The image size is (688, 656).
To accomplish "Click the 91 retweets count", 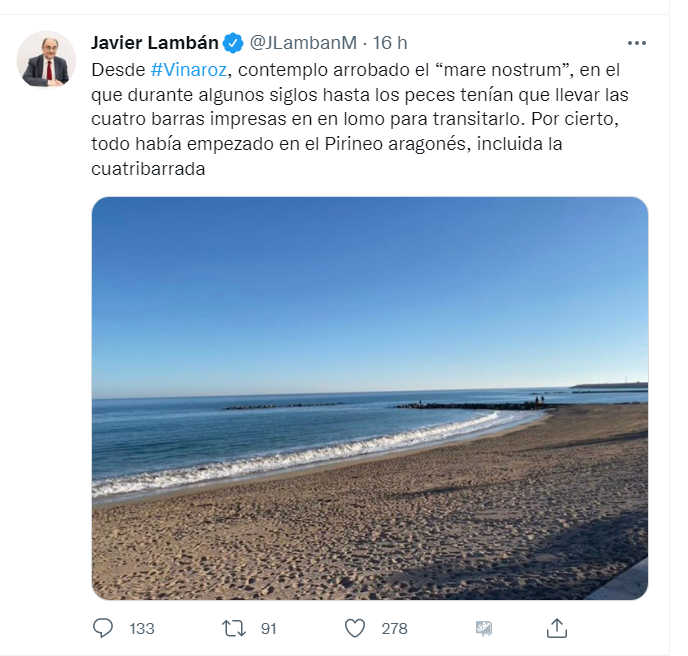I will tap(269, 628).
